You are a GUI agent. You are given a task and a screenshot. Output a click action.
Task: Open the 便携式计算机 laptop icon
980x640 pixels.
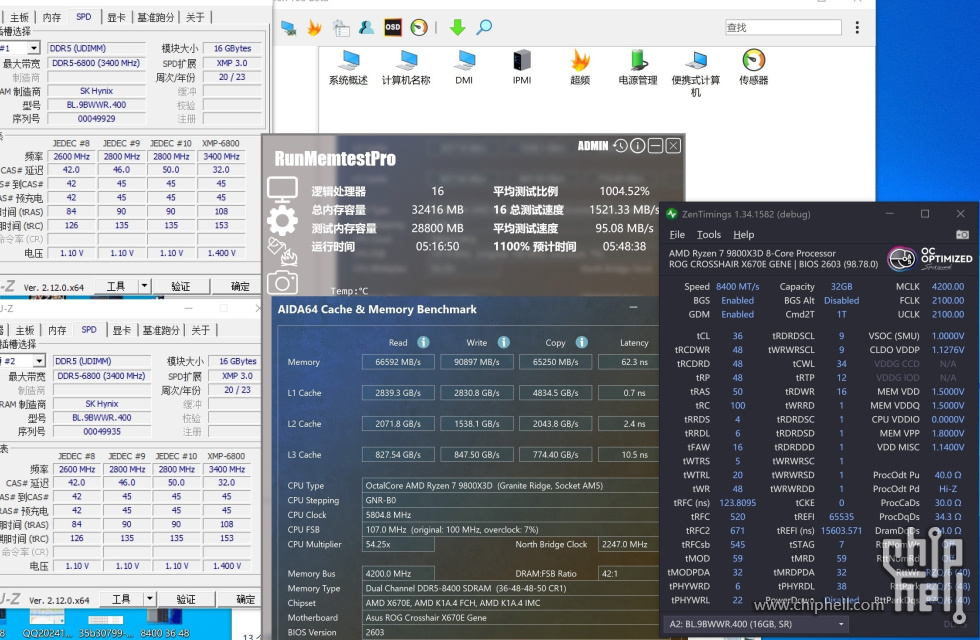tap(696, 61)
